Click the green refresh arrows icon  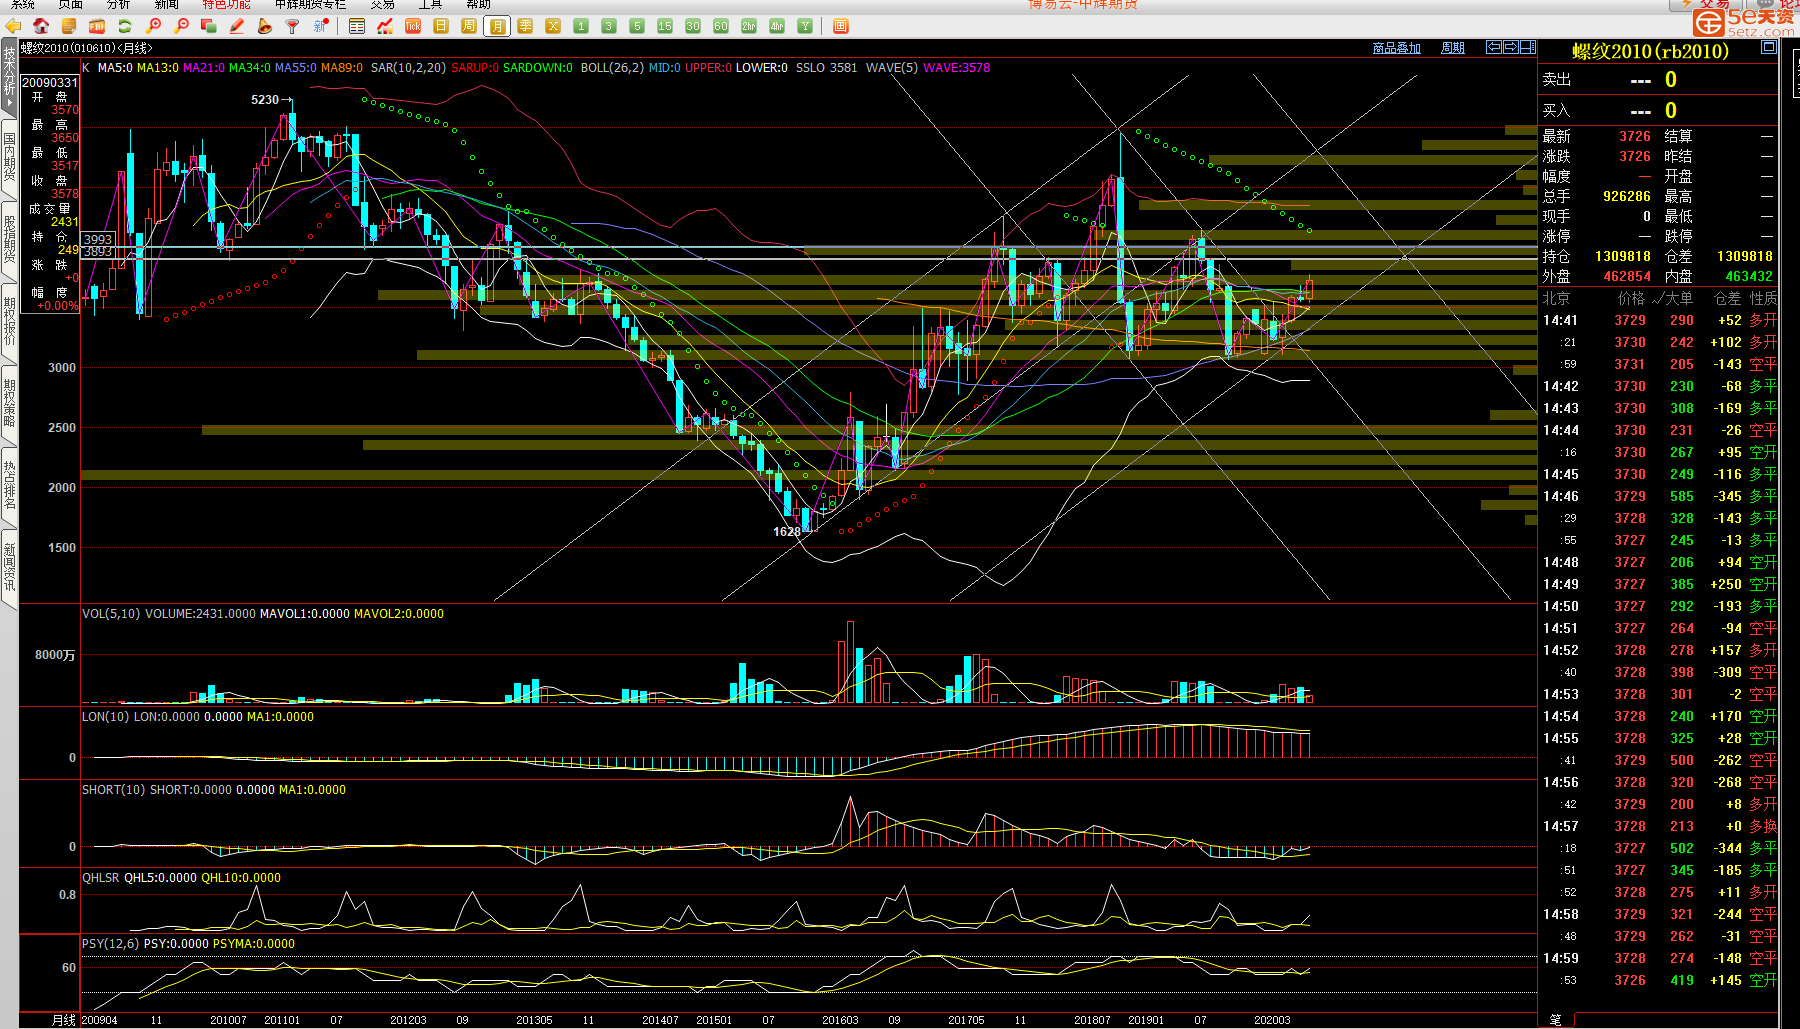point(125,26)
